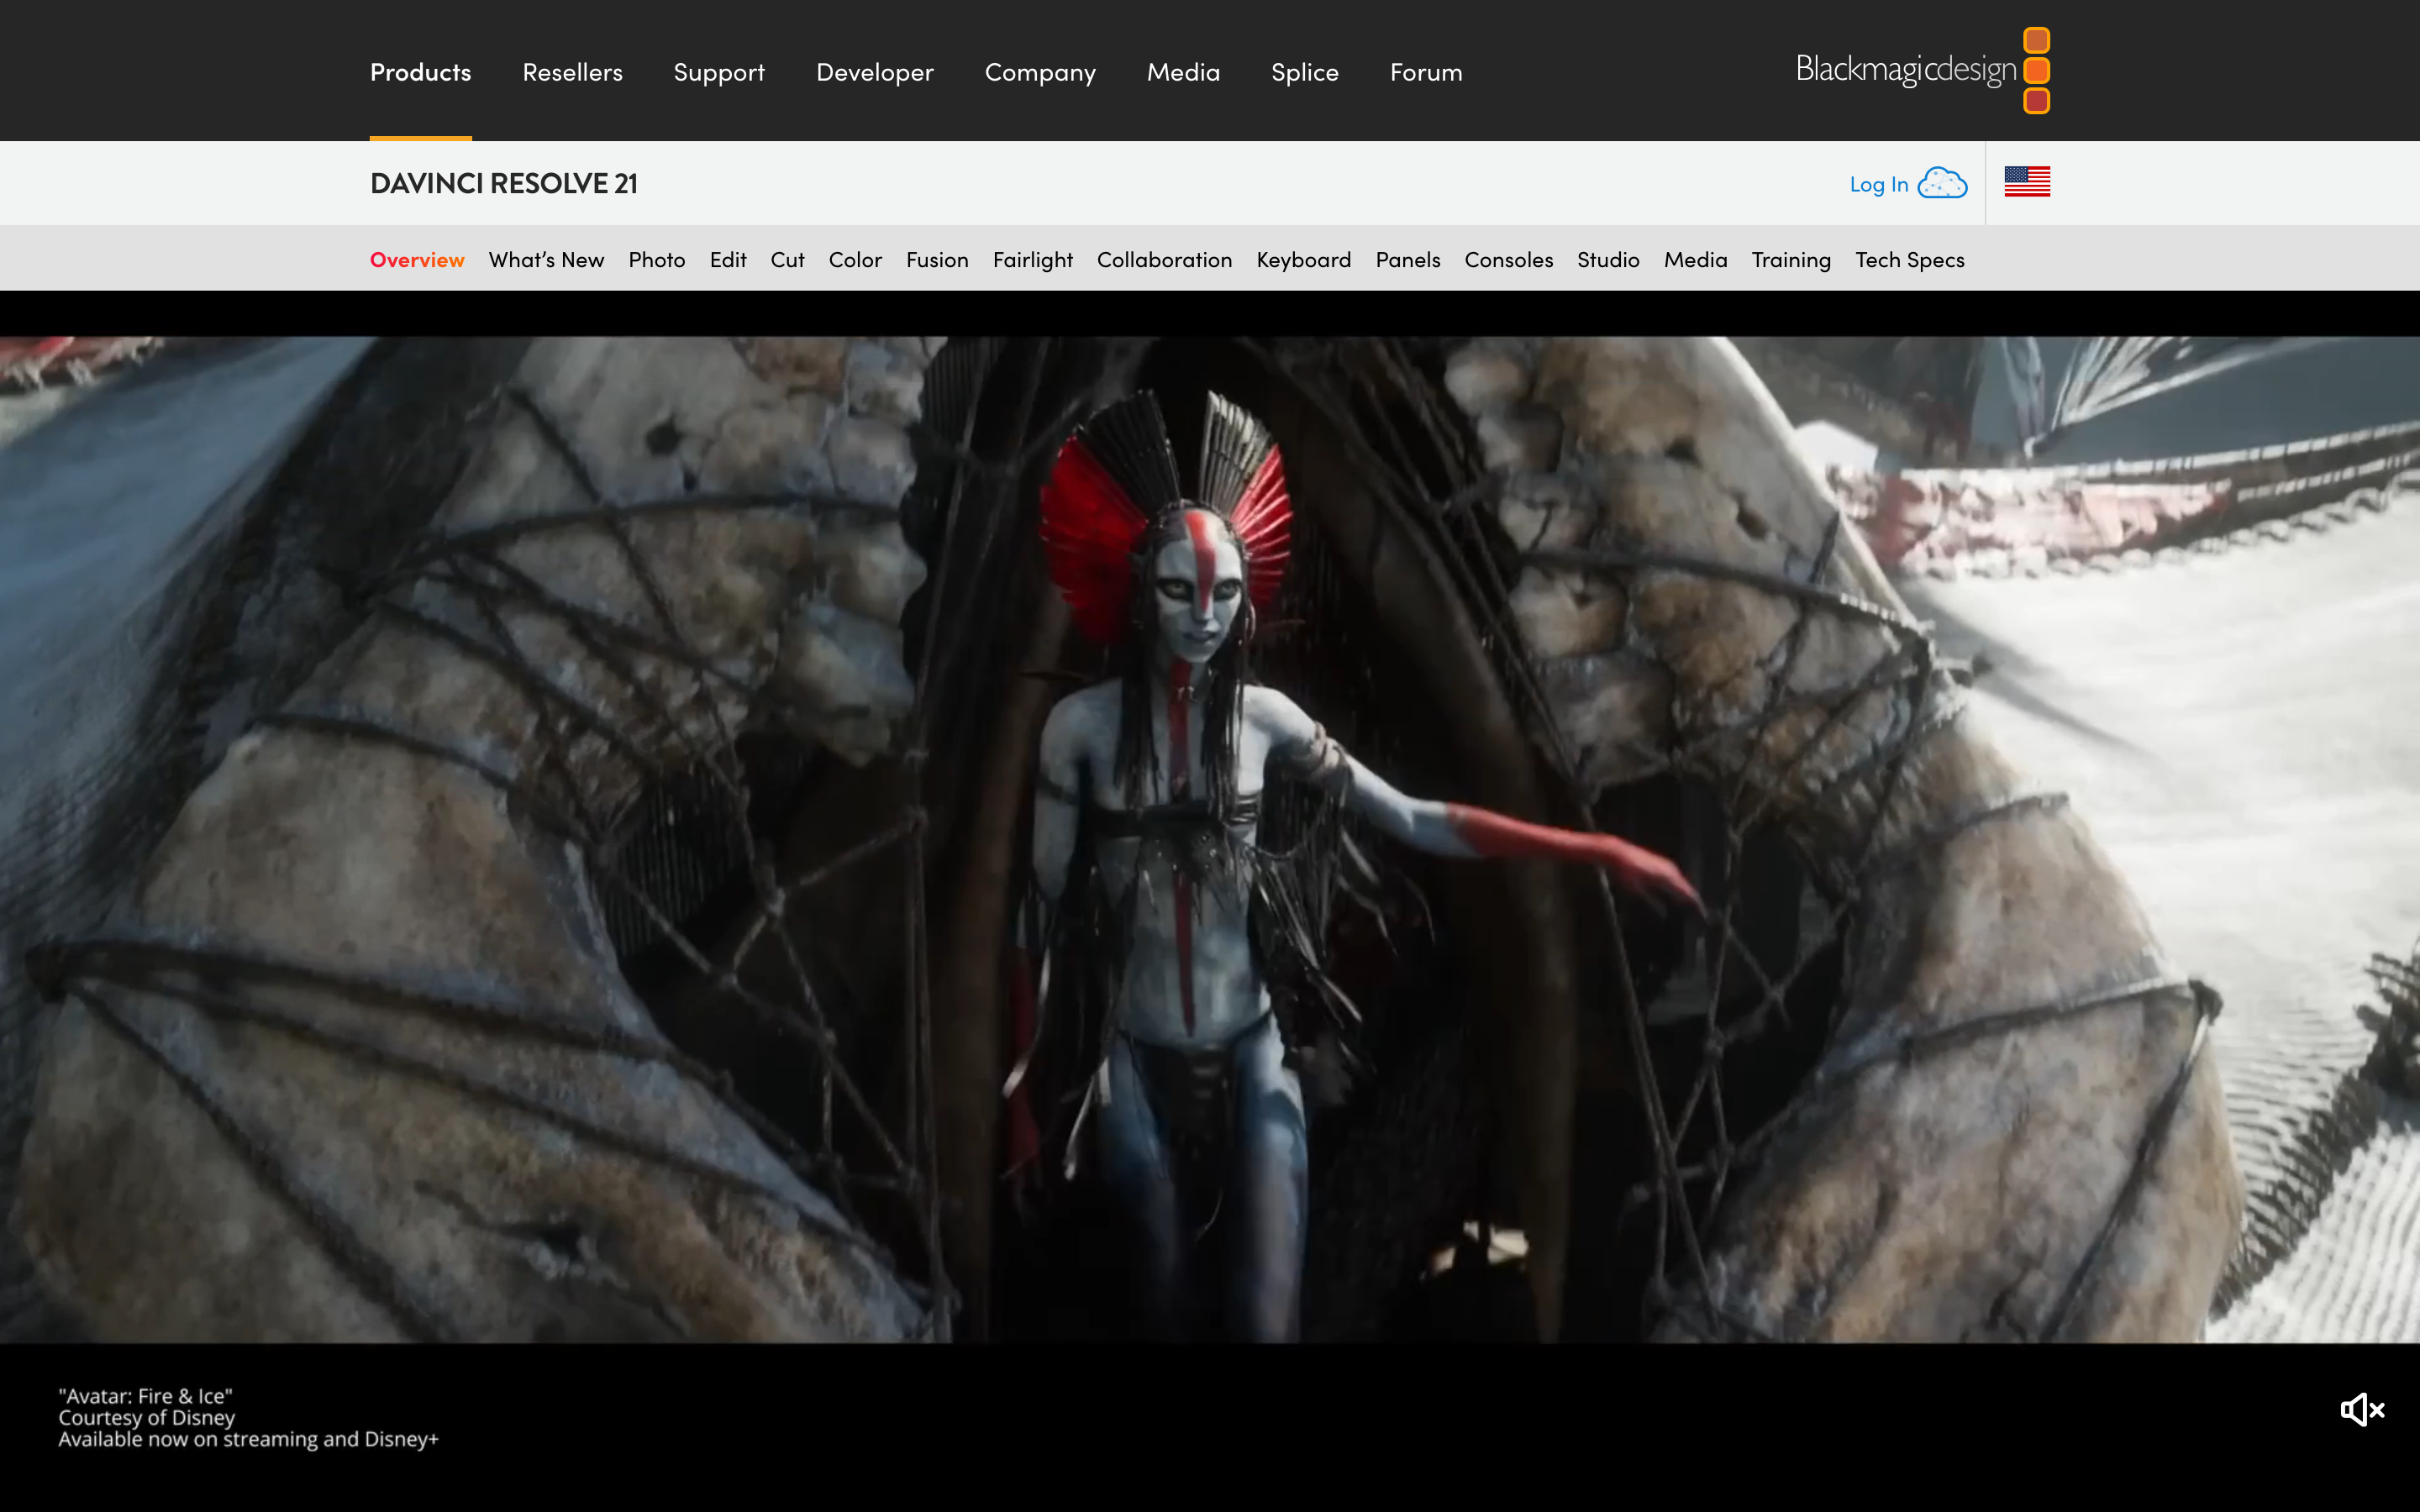This screenshot has width=2420, height=1512.
Task: Go to the Training tab
Action: 1790,259
